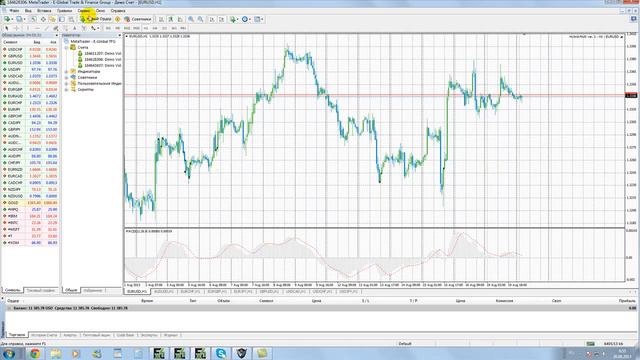Open the Окно menu
Image resolution: width=640 pixels, height=360 pixels.
[100, 11]
